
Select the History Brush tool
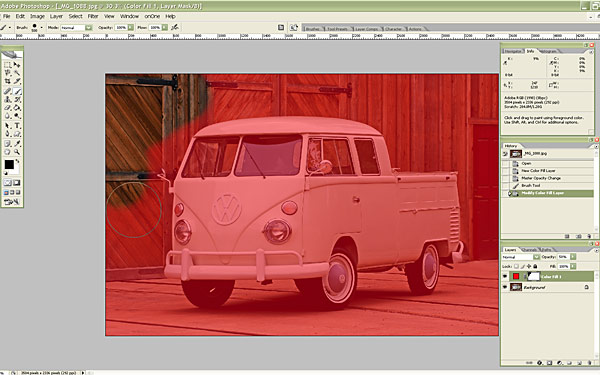pos(17,99)
